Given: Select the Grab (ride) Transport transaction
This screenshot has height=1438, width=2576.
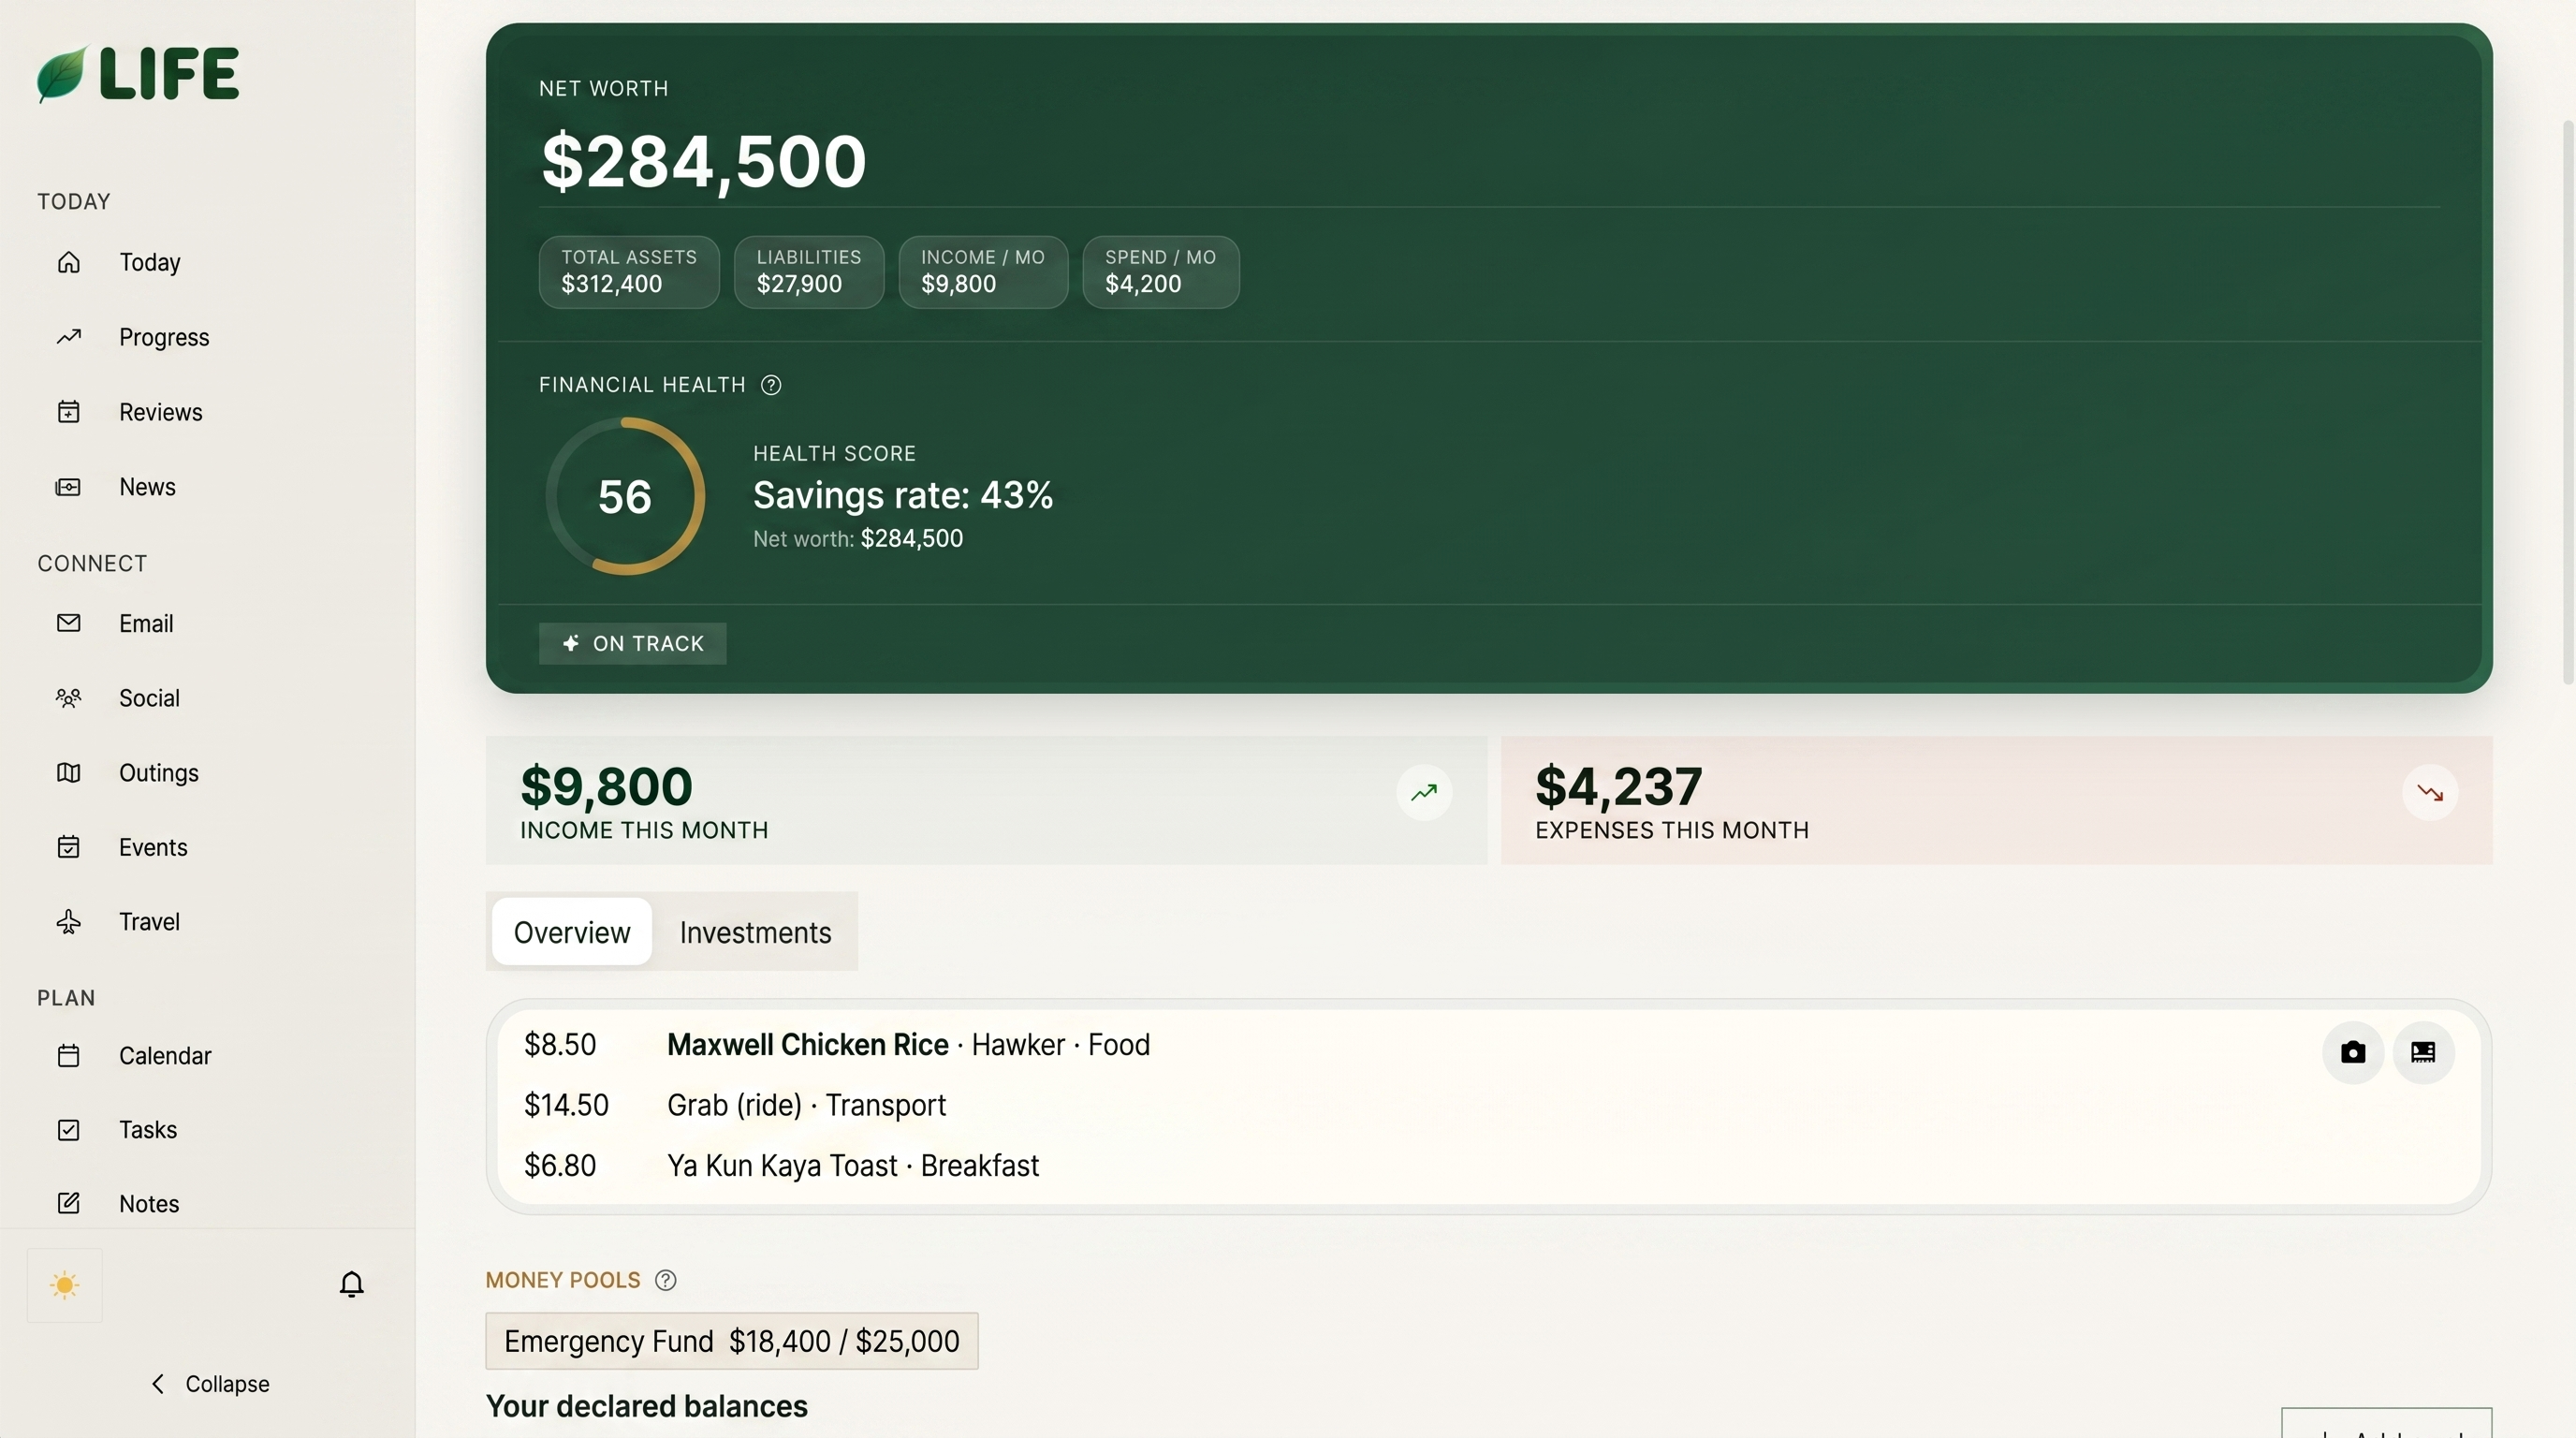Looking at the screenshot, I should click(x=806, y=1105).
